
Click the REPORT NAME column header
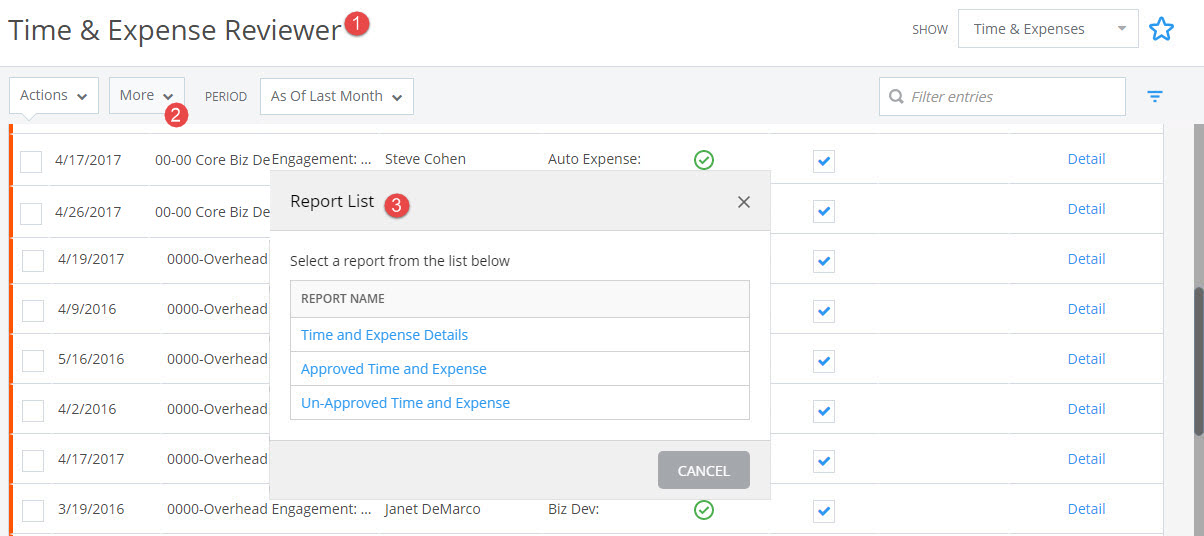[x=343, y=299]
